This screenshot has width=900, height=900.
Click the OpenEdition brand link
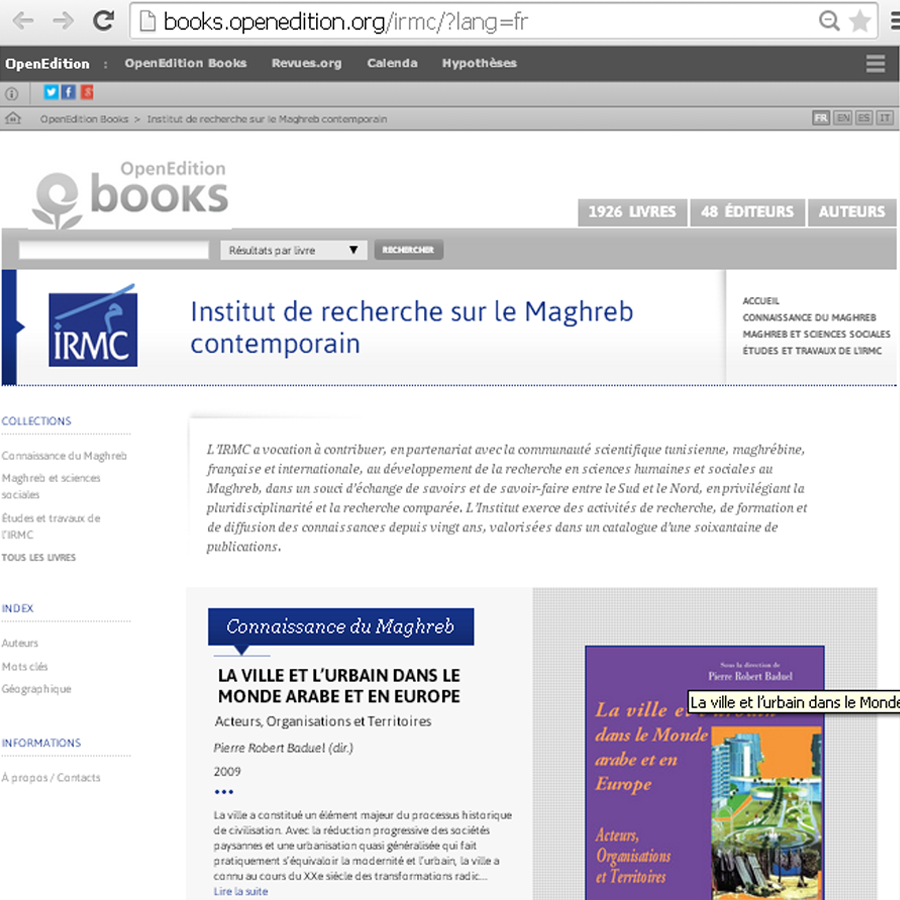[x=48, y=64]
